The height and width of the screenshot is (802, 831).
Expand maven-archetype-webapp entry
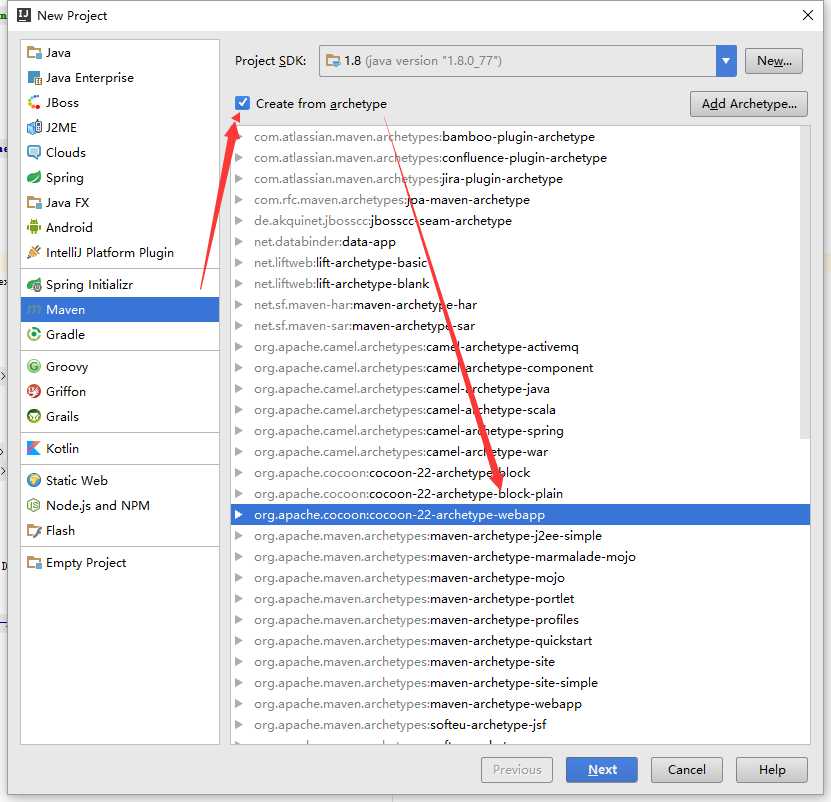tap(239, 703)
